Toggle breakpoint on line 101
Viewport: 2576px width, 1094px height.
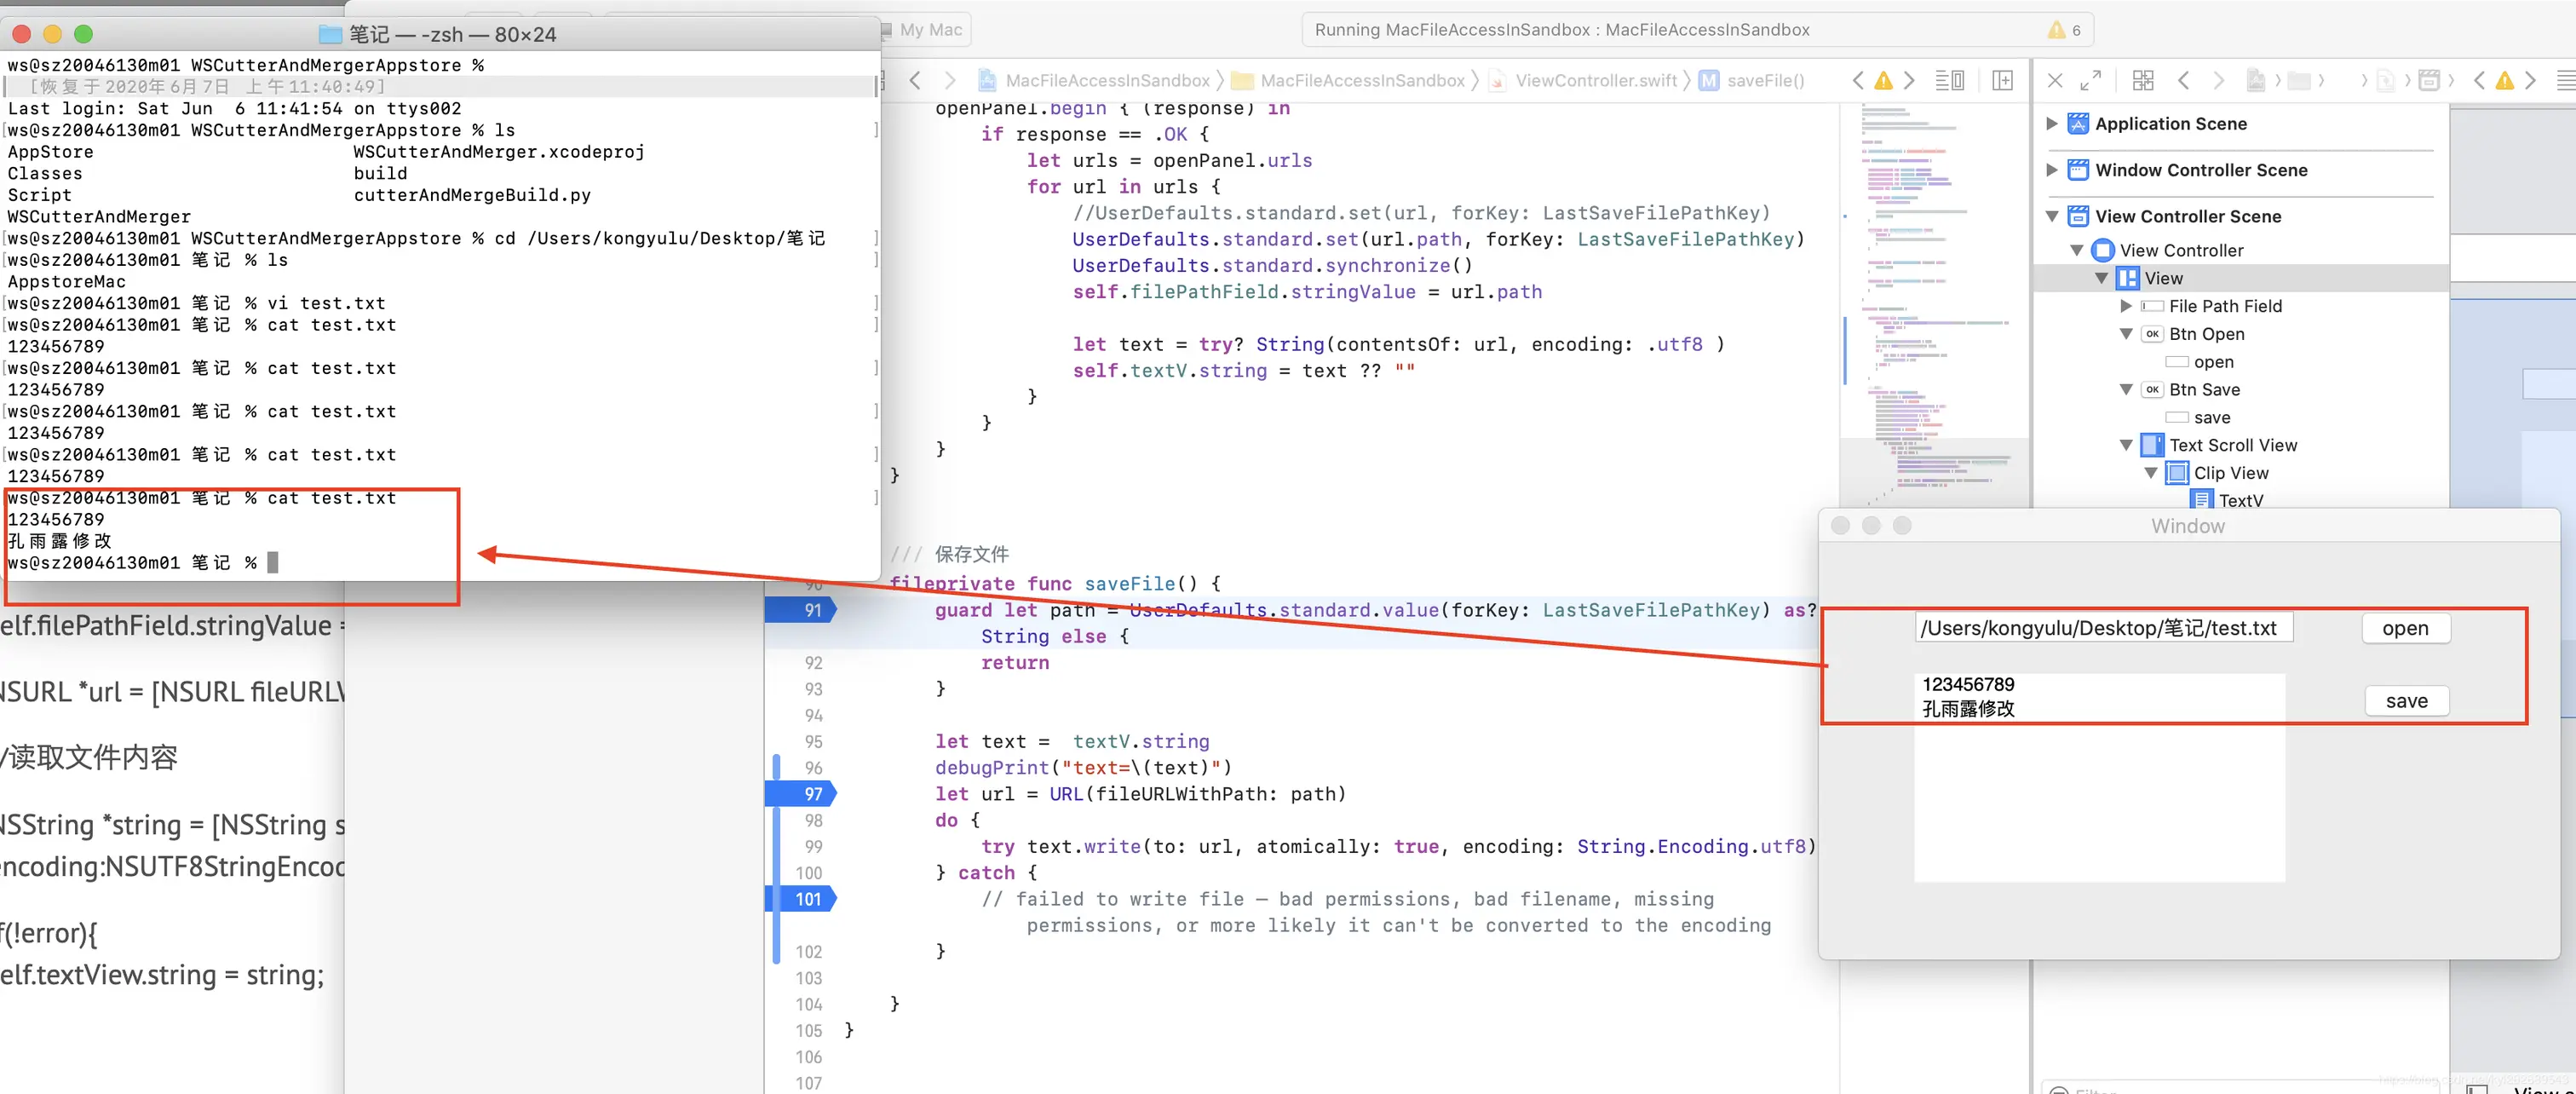click(800, 899)
